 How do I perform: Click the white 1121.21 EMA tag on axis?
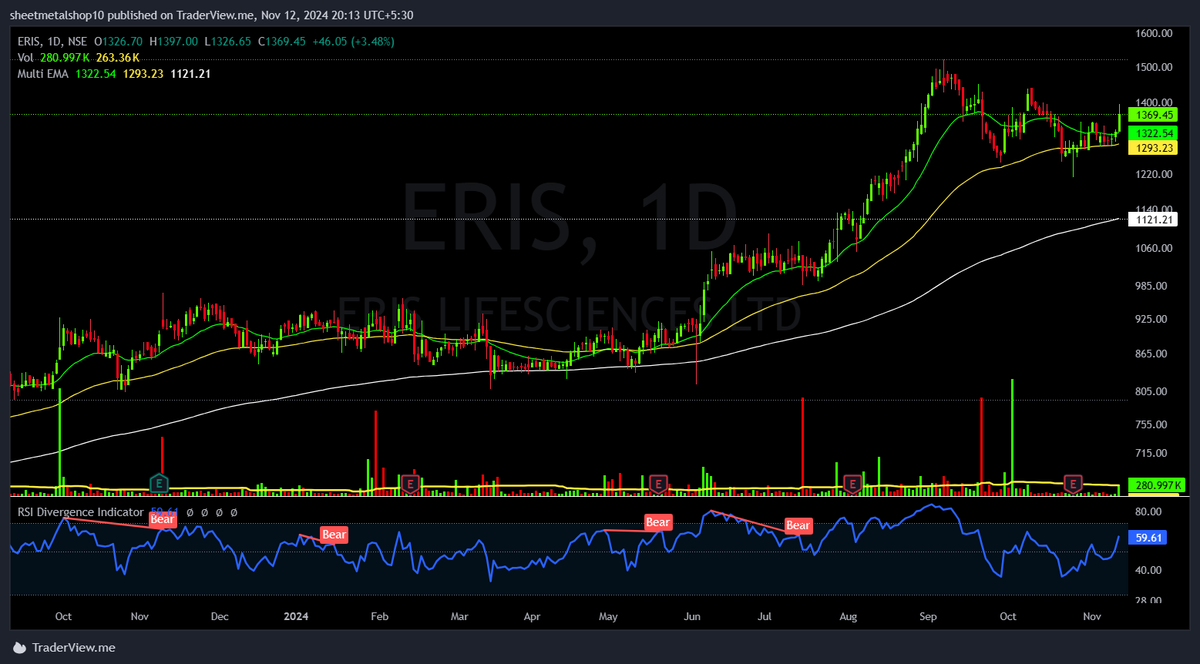[x=1154, y=218]
